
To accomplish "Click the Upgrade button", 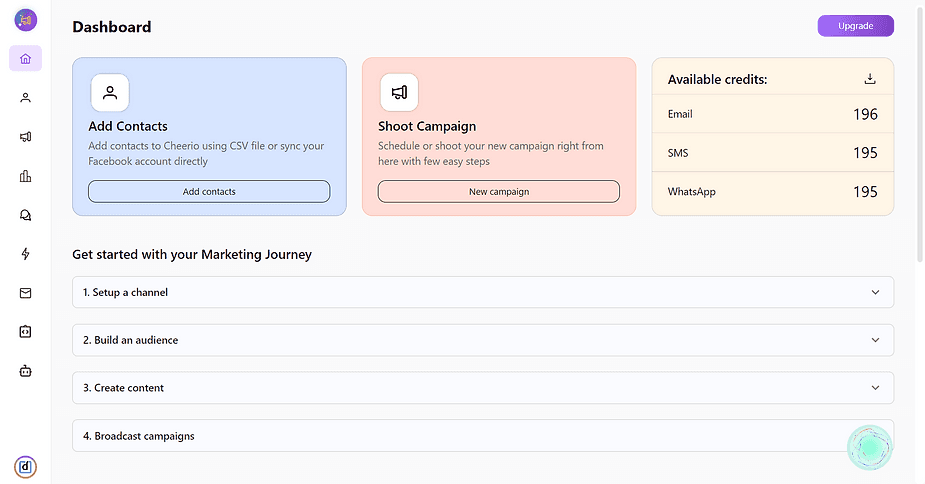I will (x=855, y=26).
